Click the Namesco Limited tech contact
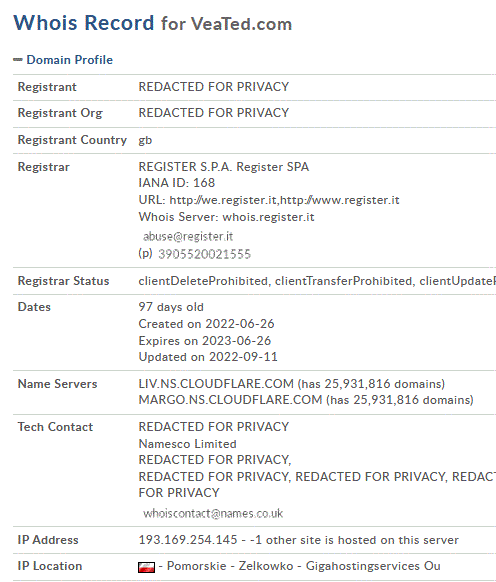This screenshot has width=496, height=582. point(187,444)
